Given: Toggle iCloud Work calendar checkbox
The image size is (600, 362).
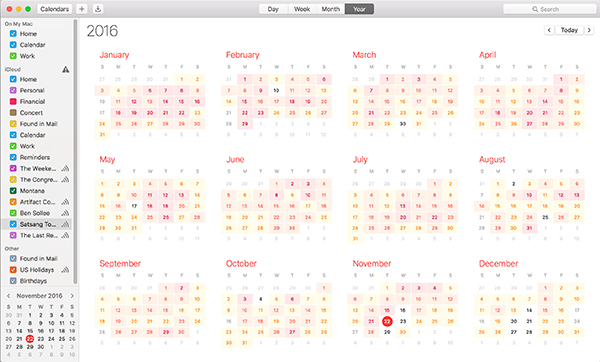Looking at the screenshot, I should [x=13, y=146].
